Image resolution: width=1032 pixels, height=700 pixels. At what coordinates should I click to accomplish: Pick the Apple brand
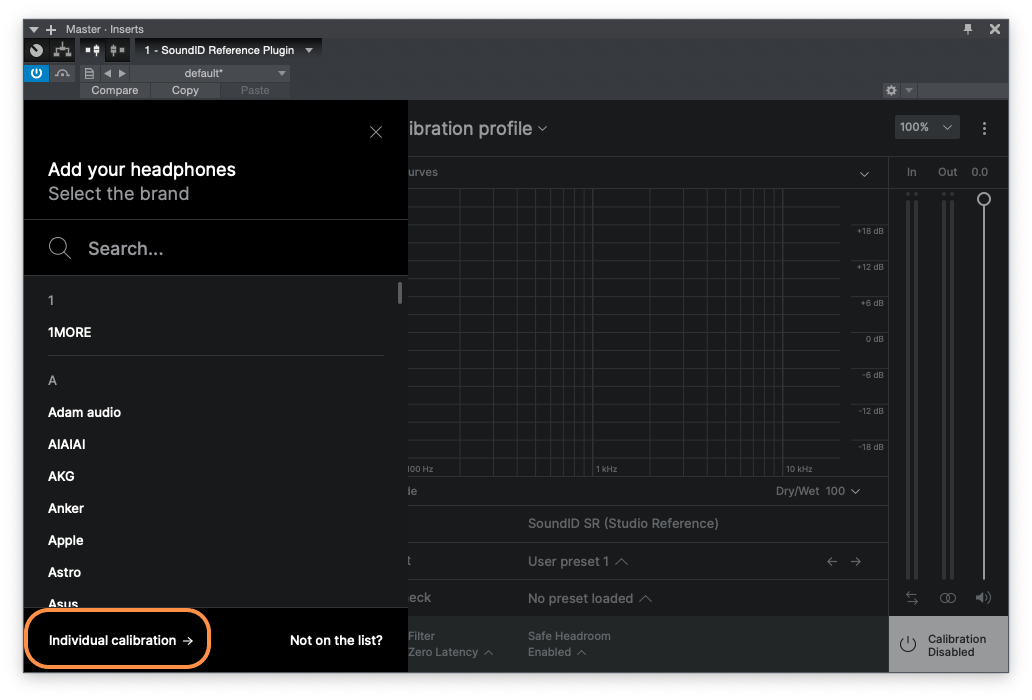[x=66, y=540]
